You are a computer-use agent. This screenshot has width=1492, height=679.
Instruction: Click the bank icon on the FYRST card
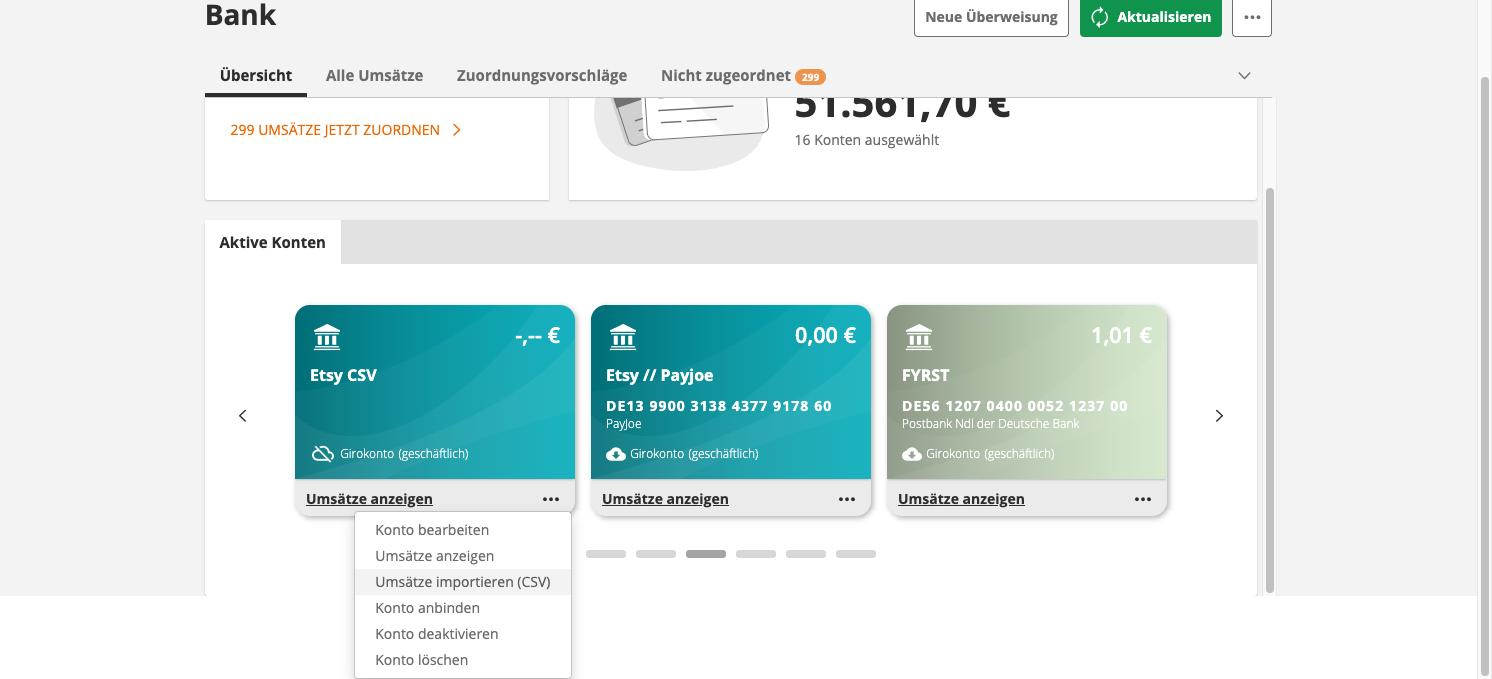coord(919,337)
